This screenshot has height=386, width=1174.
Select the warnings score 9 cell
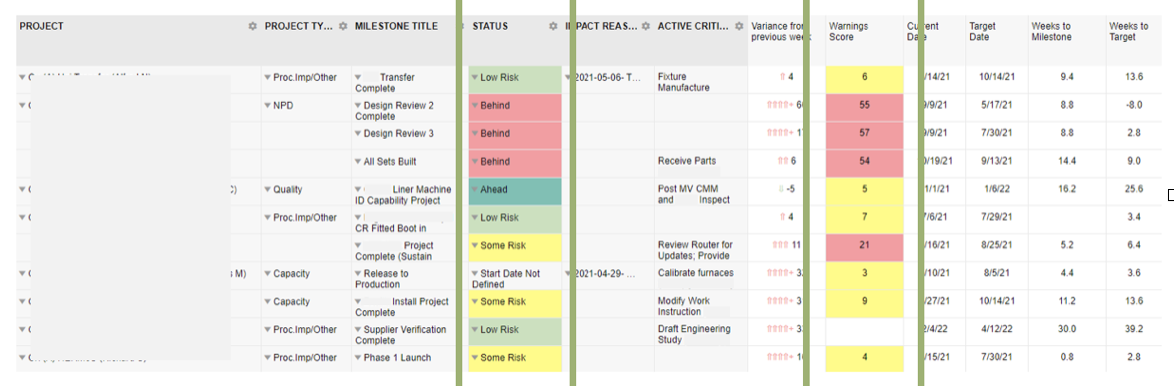[864, 304]
